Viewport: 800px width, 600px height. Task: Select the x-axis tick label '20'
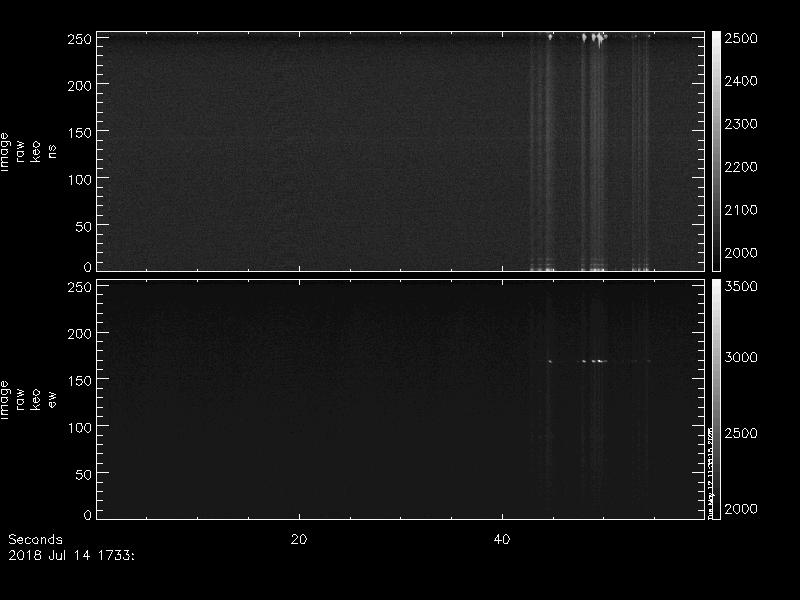pyautogui.click(x=299, y=539)
